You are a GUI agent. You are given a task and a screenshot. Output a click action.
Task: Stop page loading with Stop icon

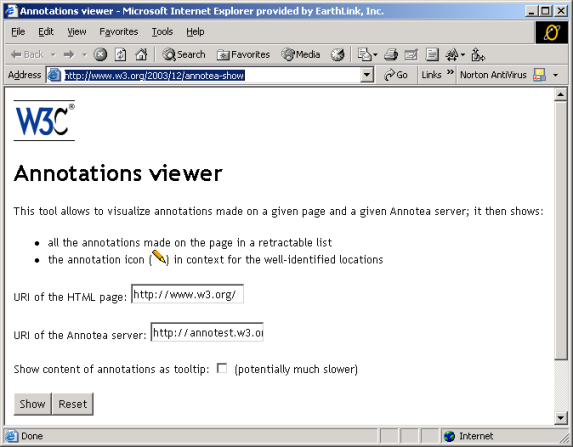tap(100, 55)
